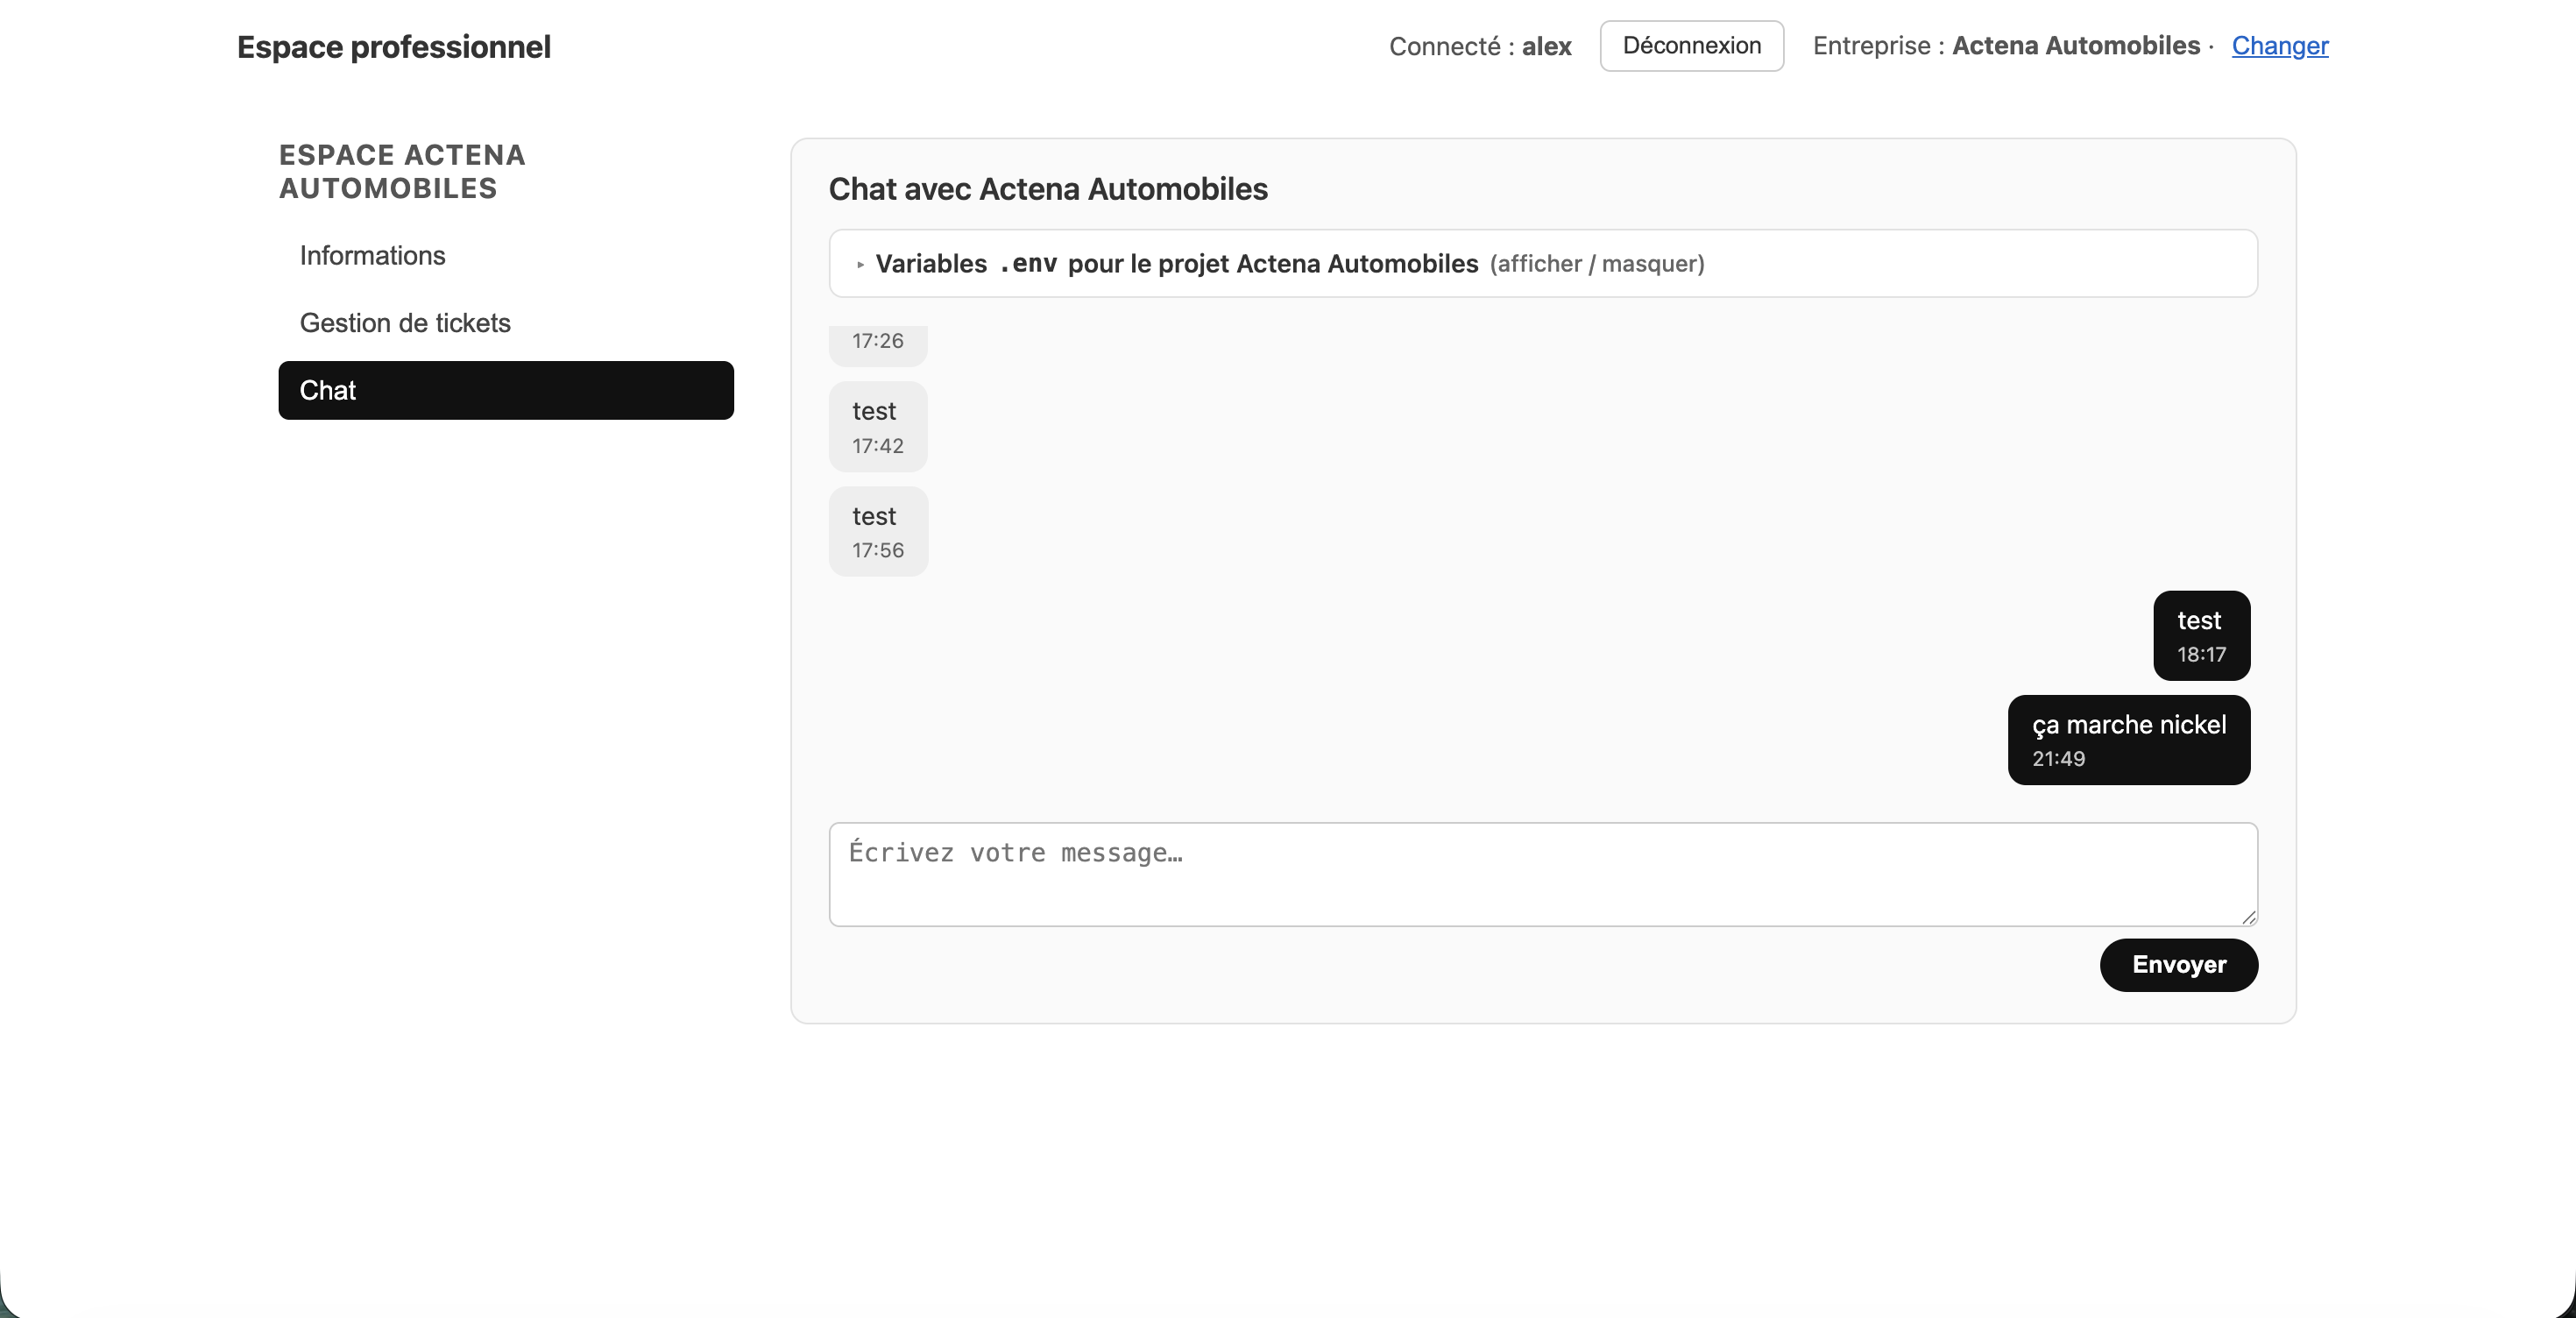
Task: Open Gestion de tickets section
Action: coord(405,323)
